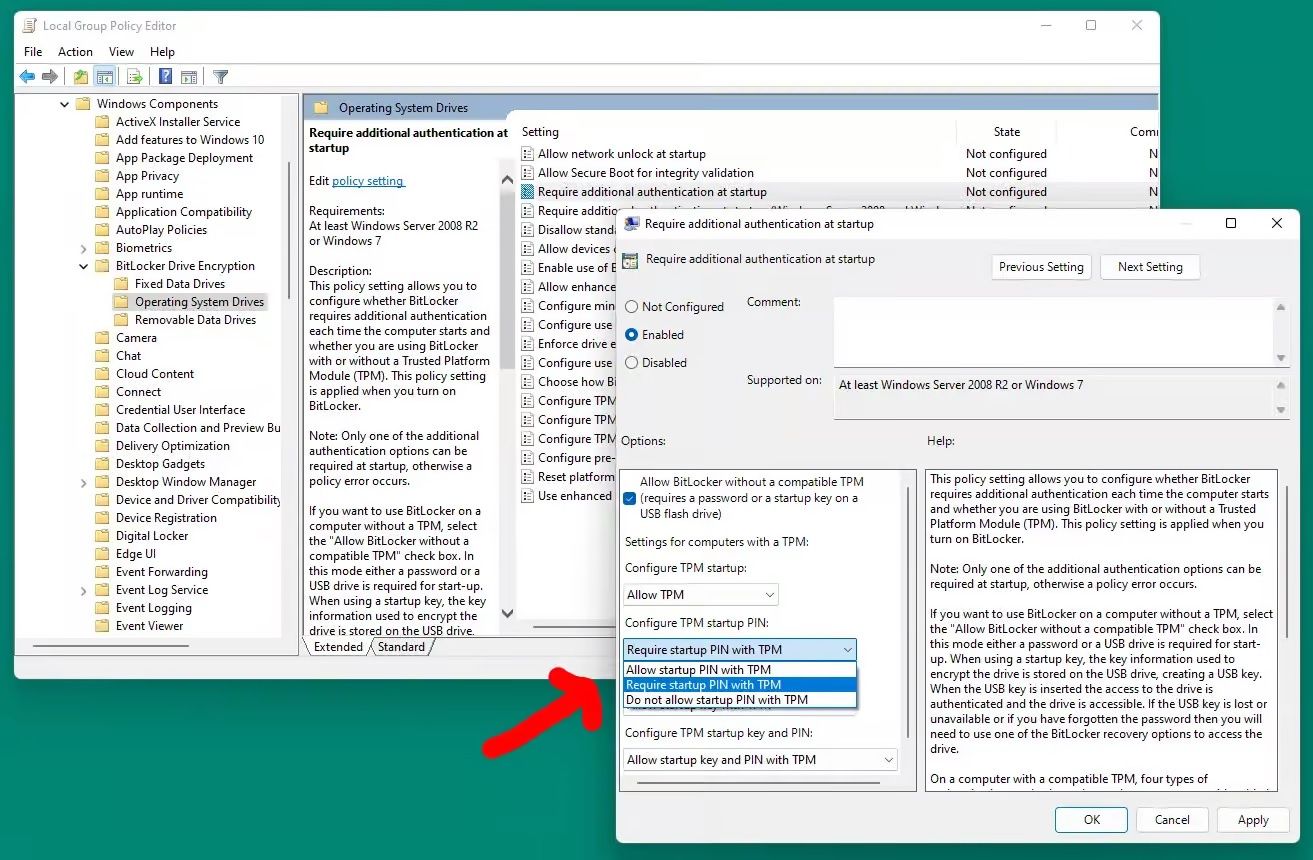Open the Action menu
The image size is (1313, 860).
click(75, 52)
